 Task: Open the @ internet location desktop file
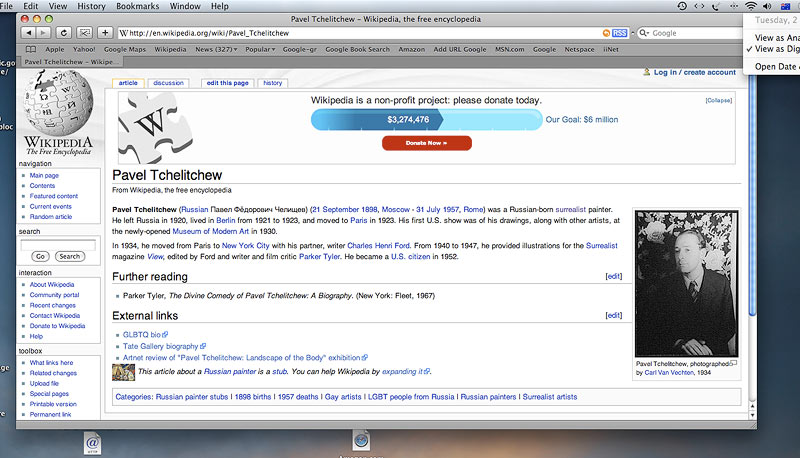(x=92, y=443)
